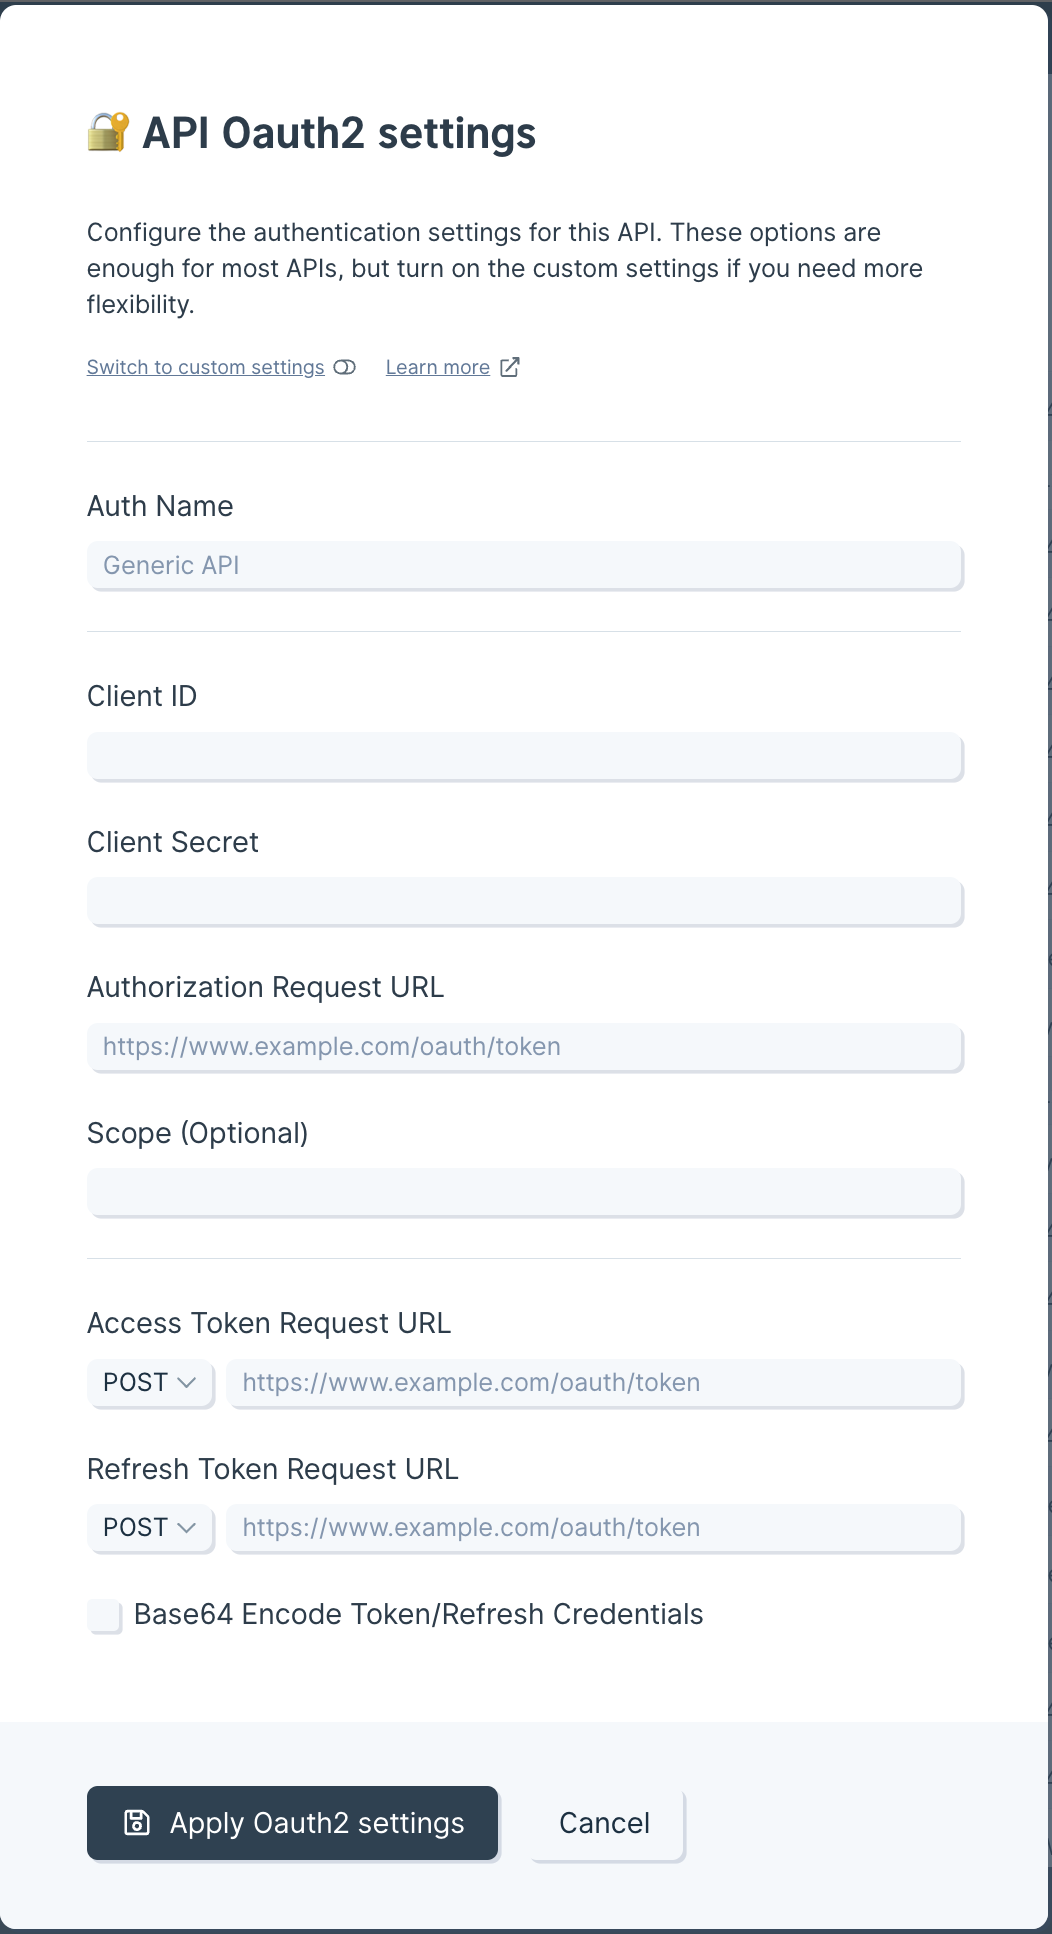1052x1934 pixels.
Task: Click the API Oauth2 settings heading
Action: click(339, 133)
